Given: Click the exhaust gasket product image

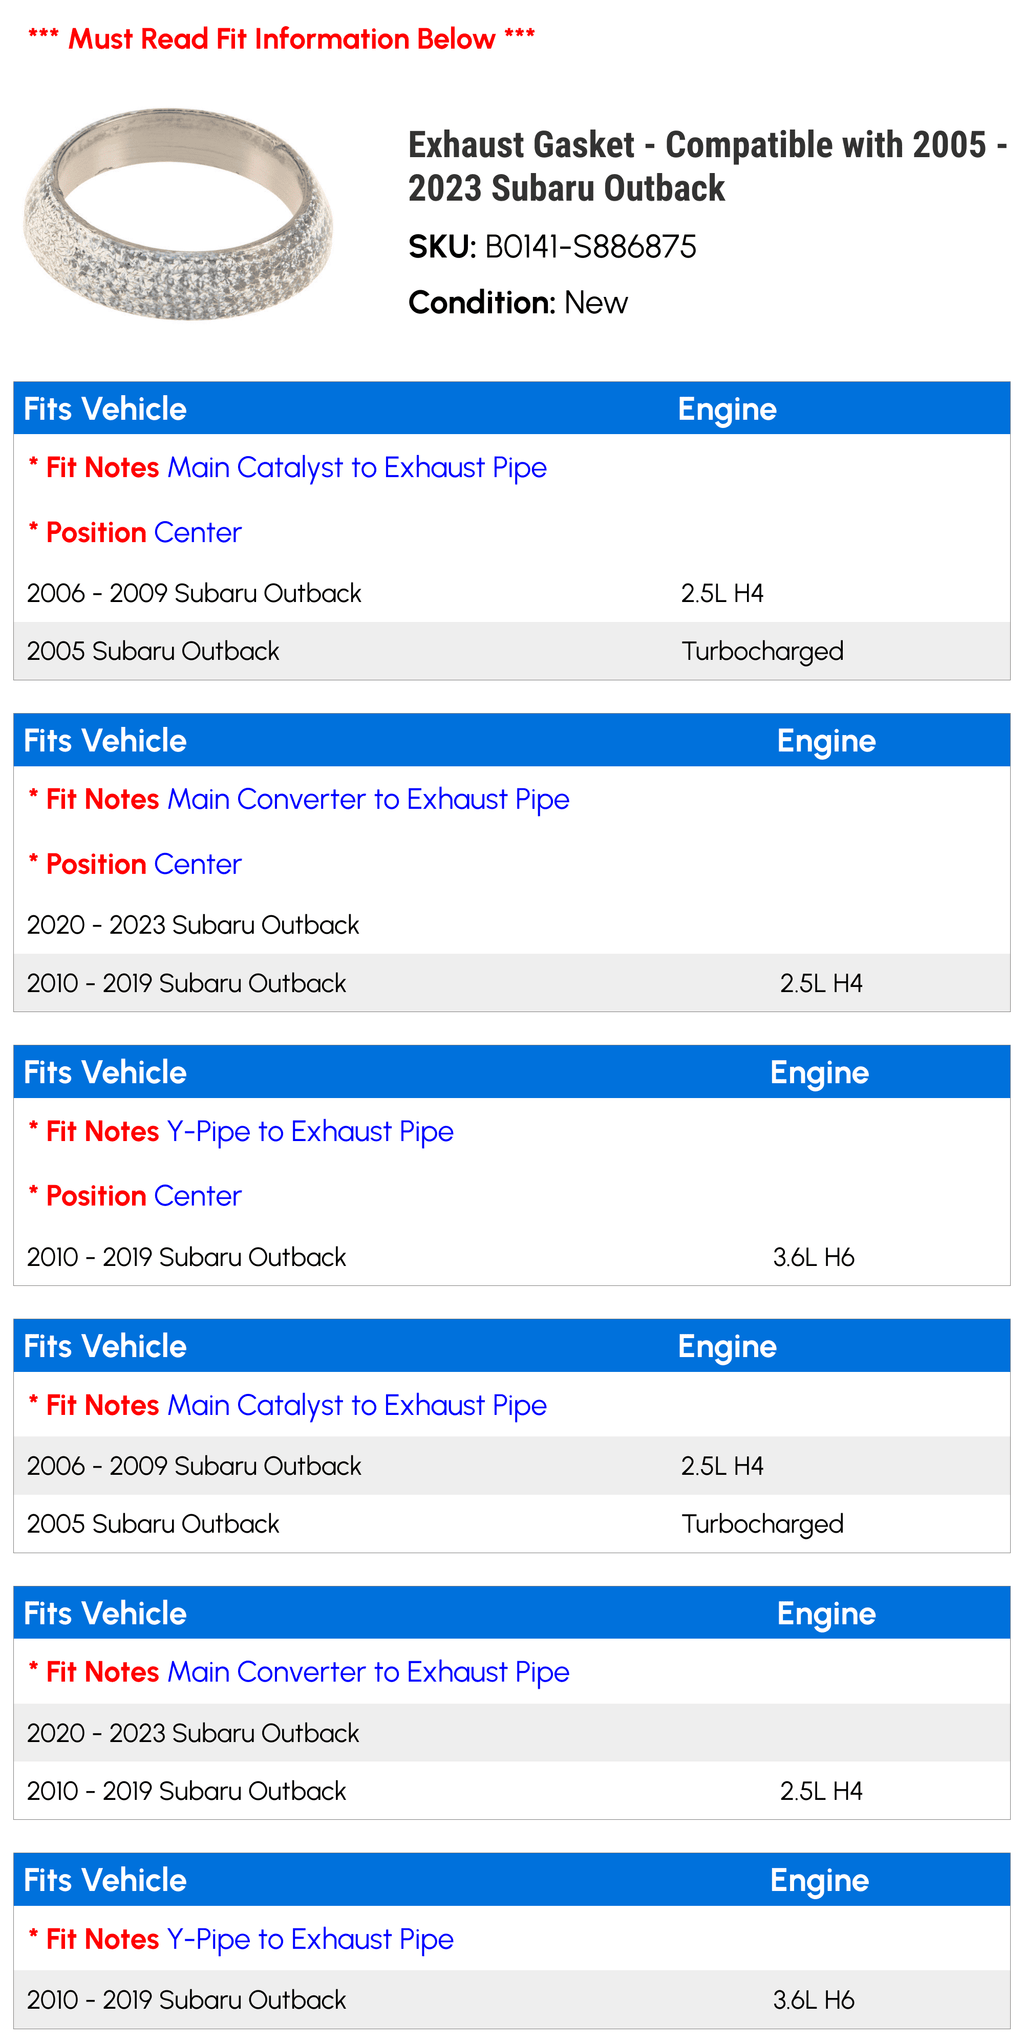Looking at the screenshot, I should [177, 214].
